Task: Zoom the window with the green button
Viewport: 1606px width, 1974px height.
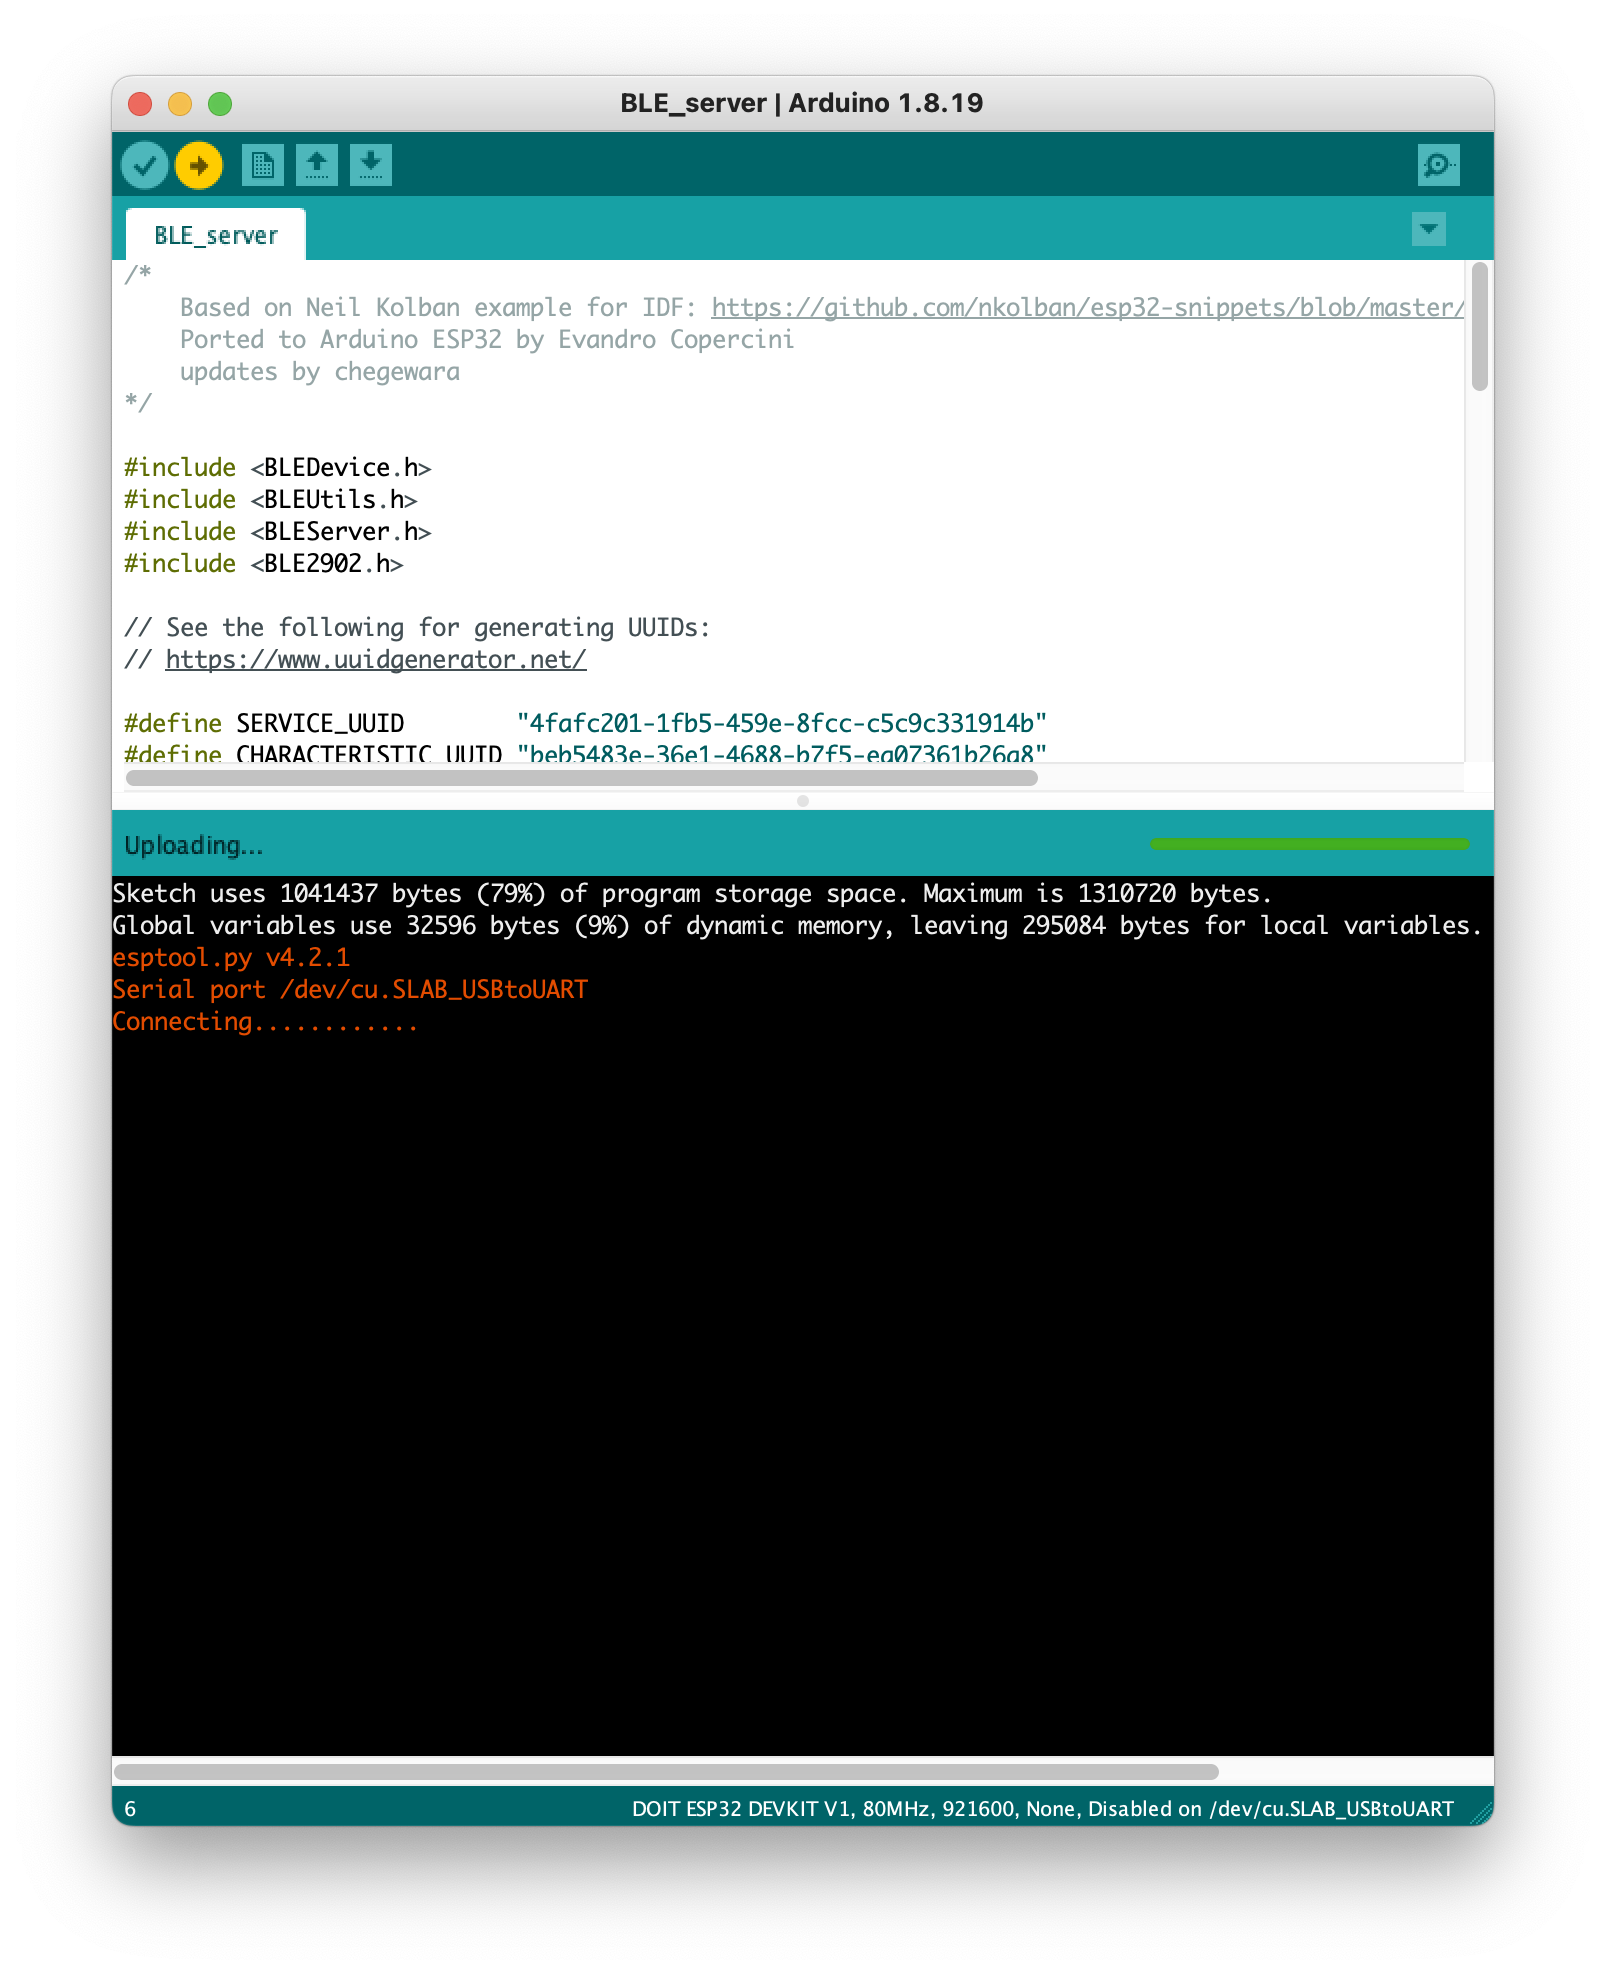Action: 220,104
